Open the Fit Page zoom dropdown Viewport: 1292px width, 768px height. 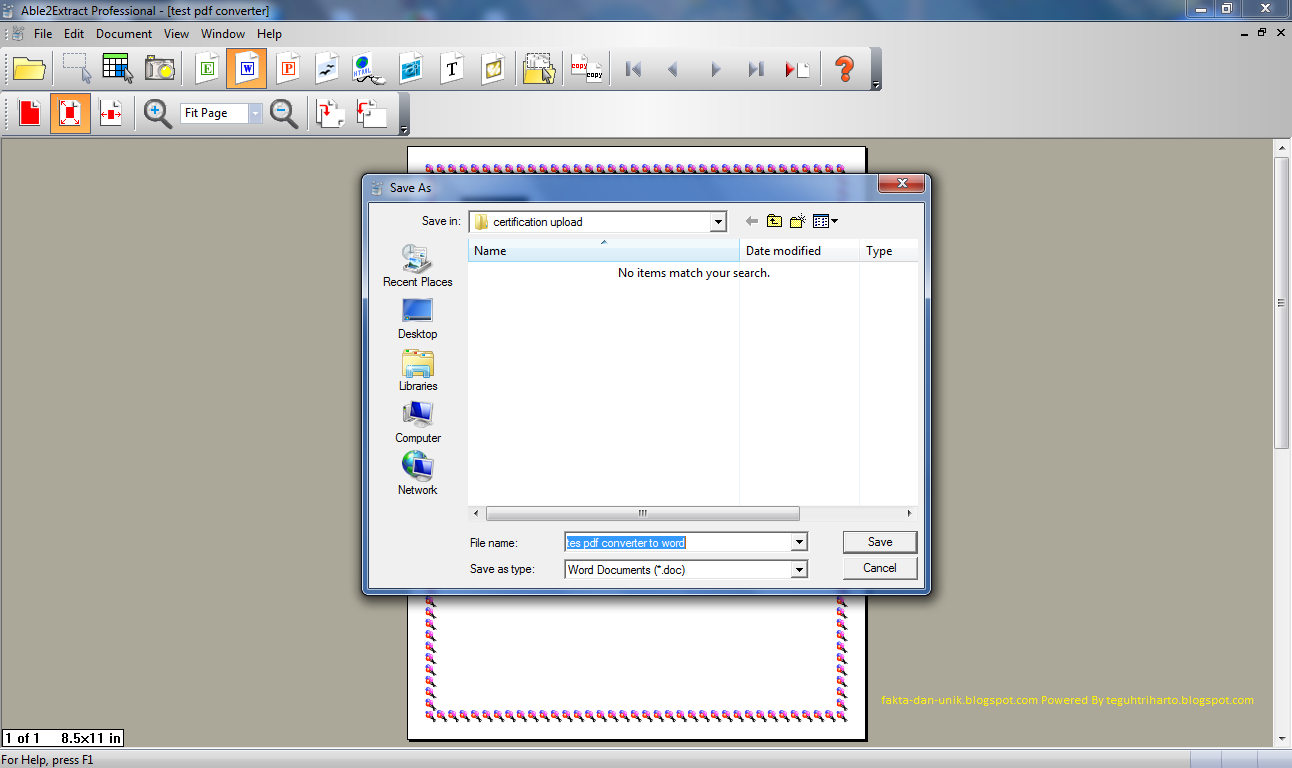click(255, 113)
